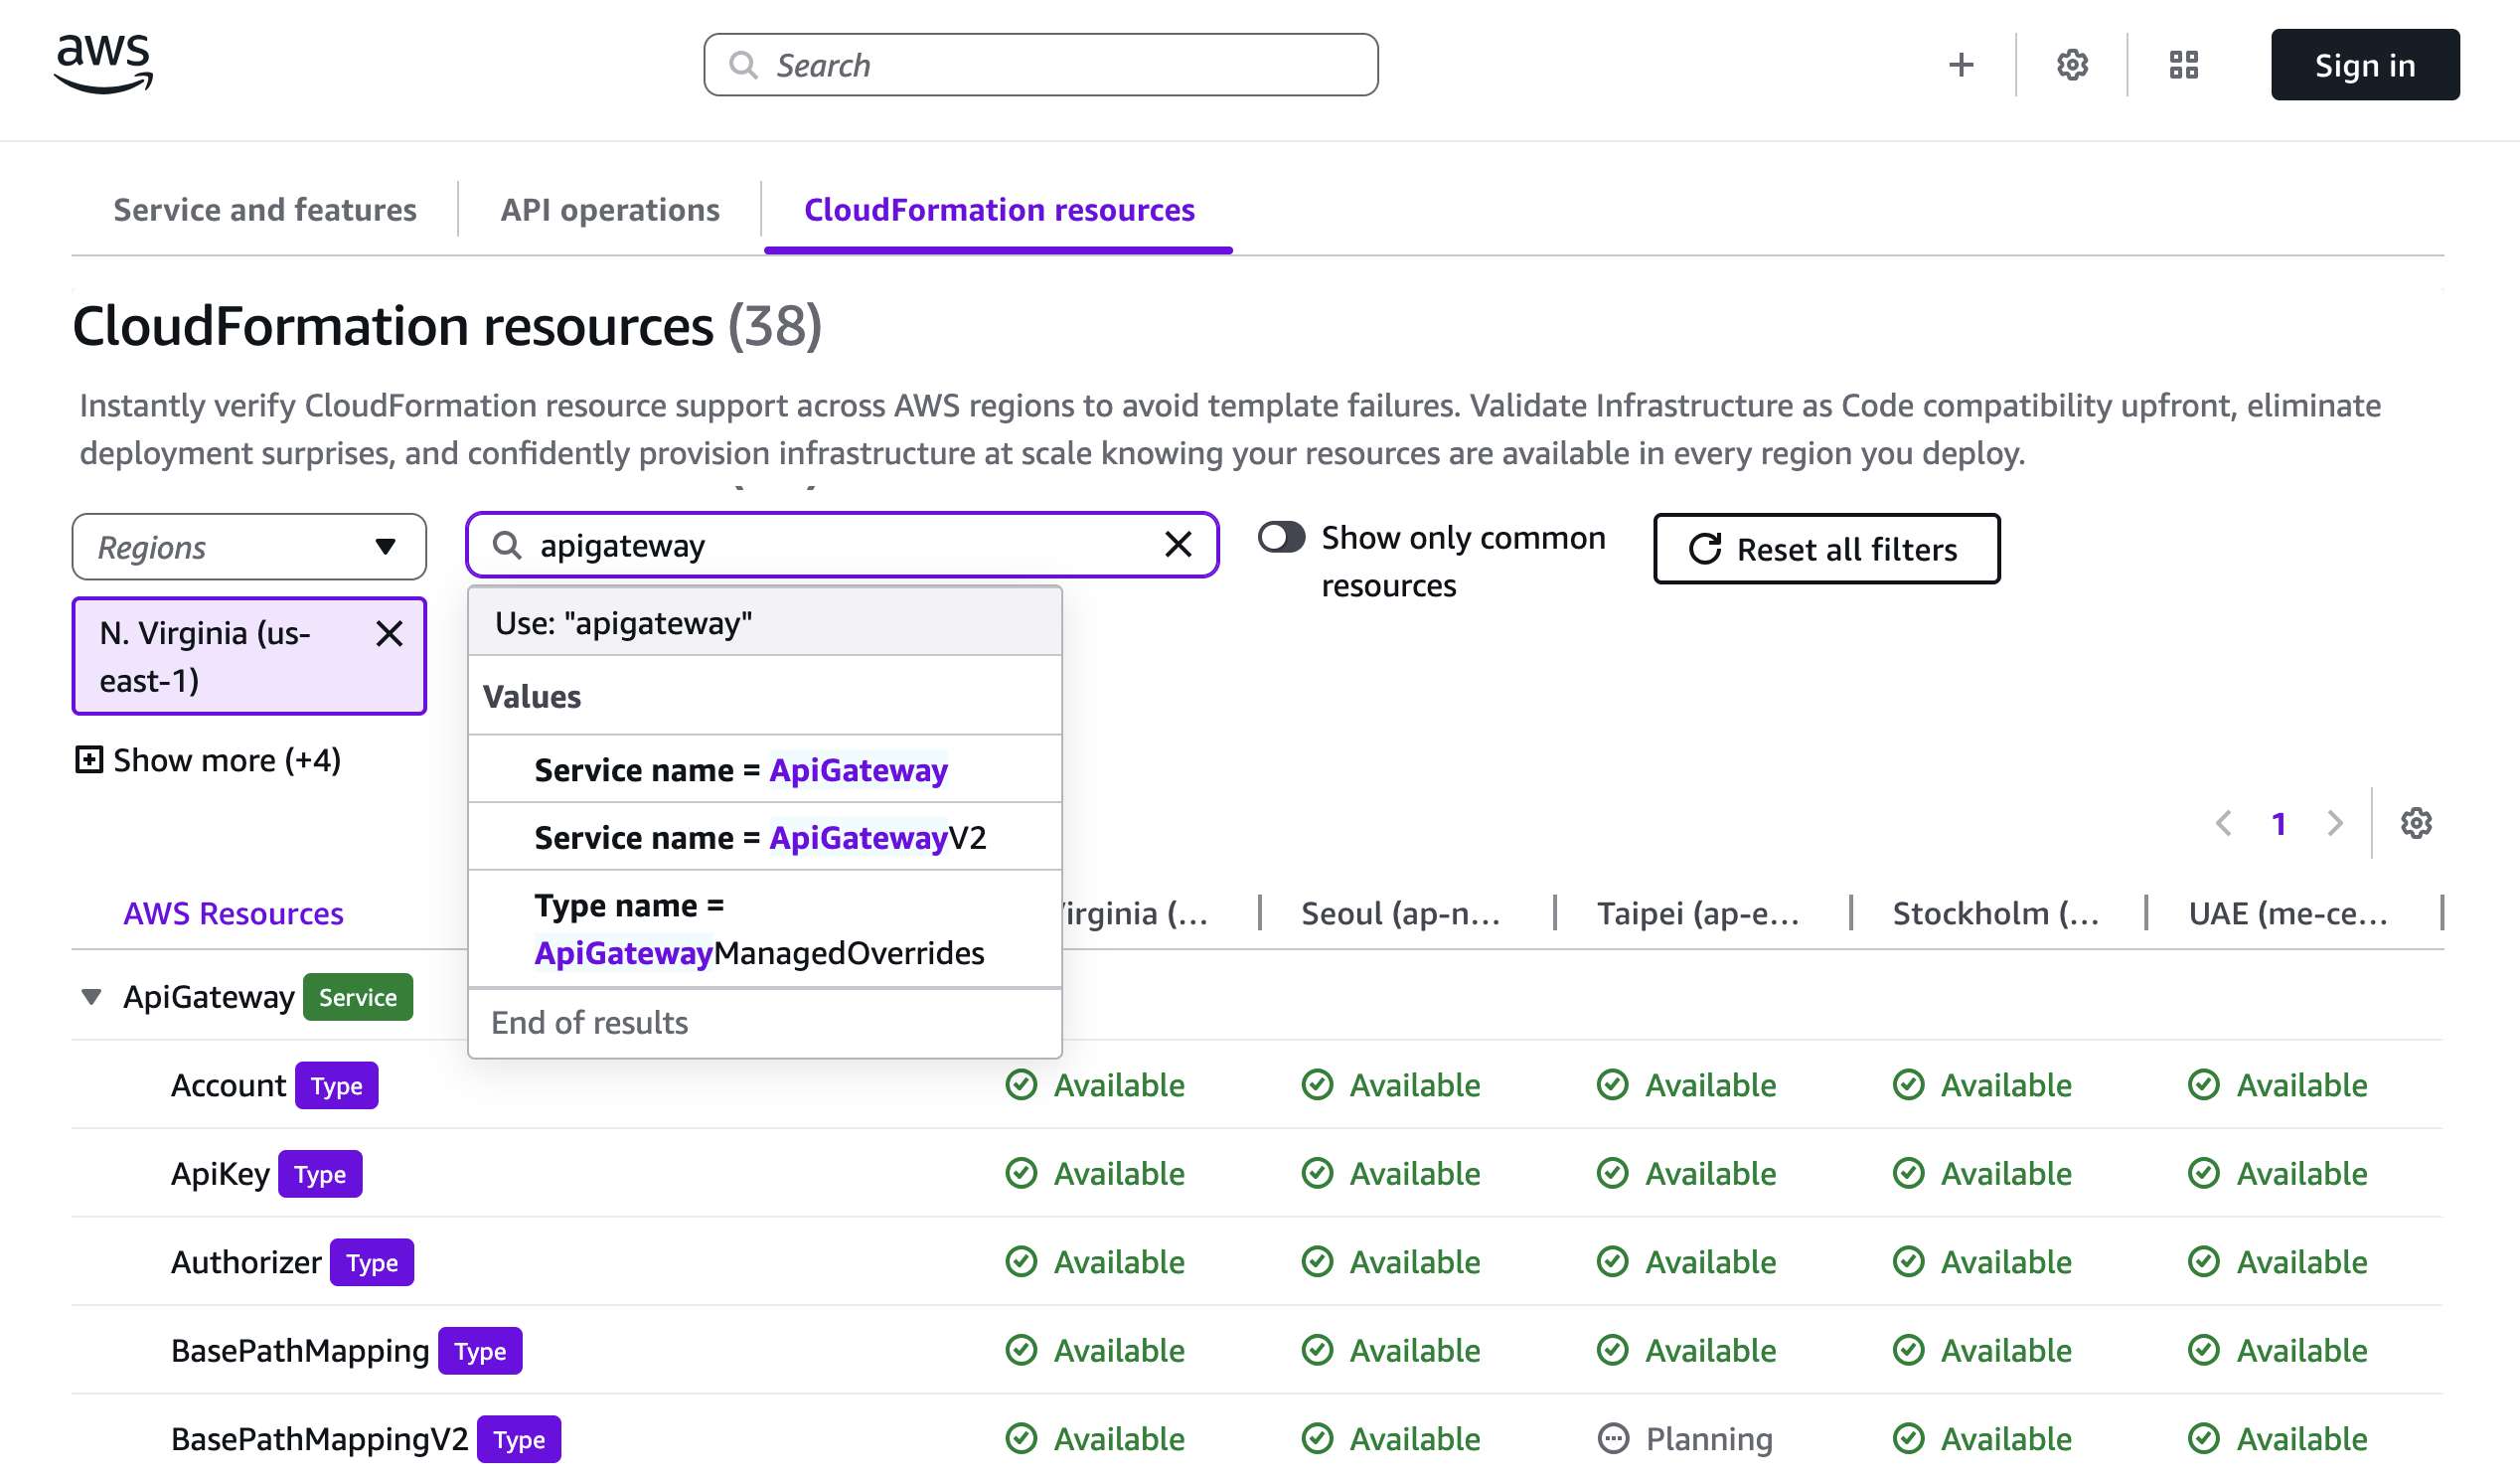Open the Regions dropdown
The height and width of the screenshot is (1480, 2520).
coord(249,547)
